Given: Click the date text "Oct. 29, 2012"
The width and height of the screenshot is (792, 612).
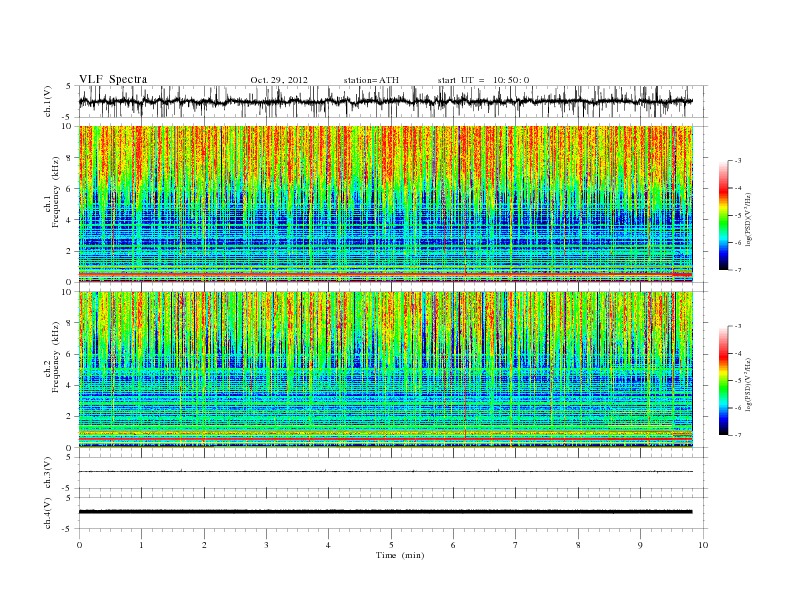Looking at the screenshot, I should 279,80.
